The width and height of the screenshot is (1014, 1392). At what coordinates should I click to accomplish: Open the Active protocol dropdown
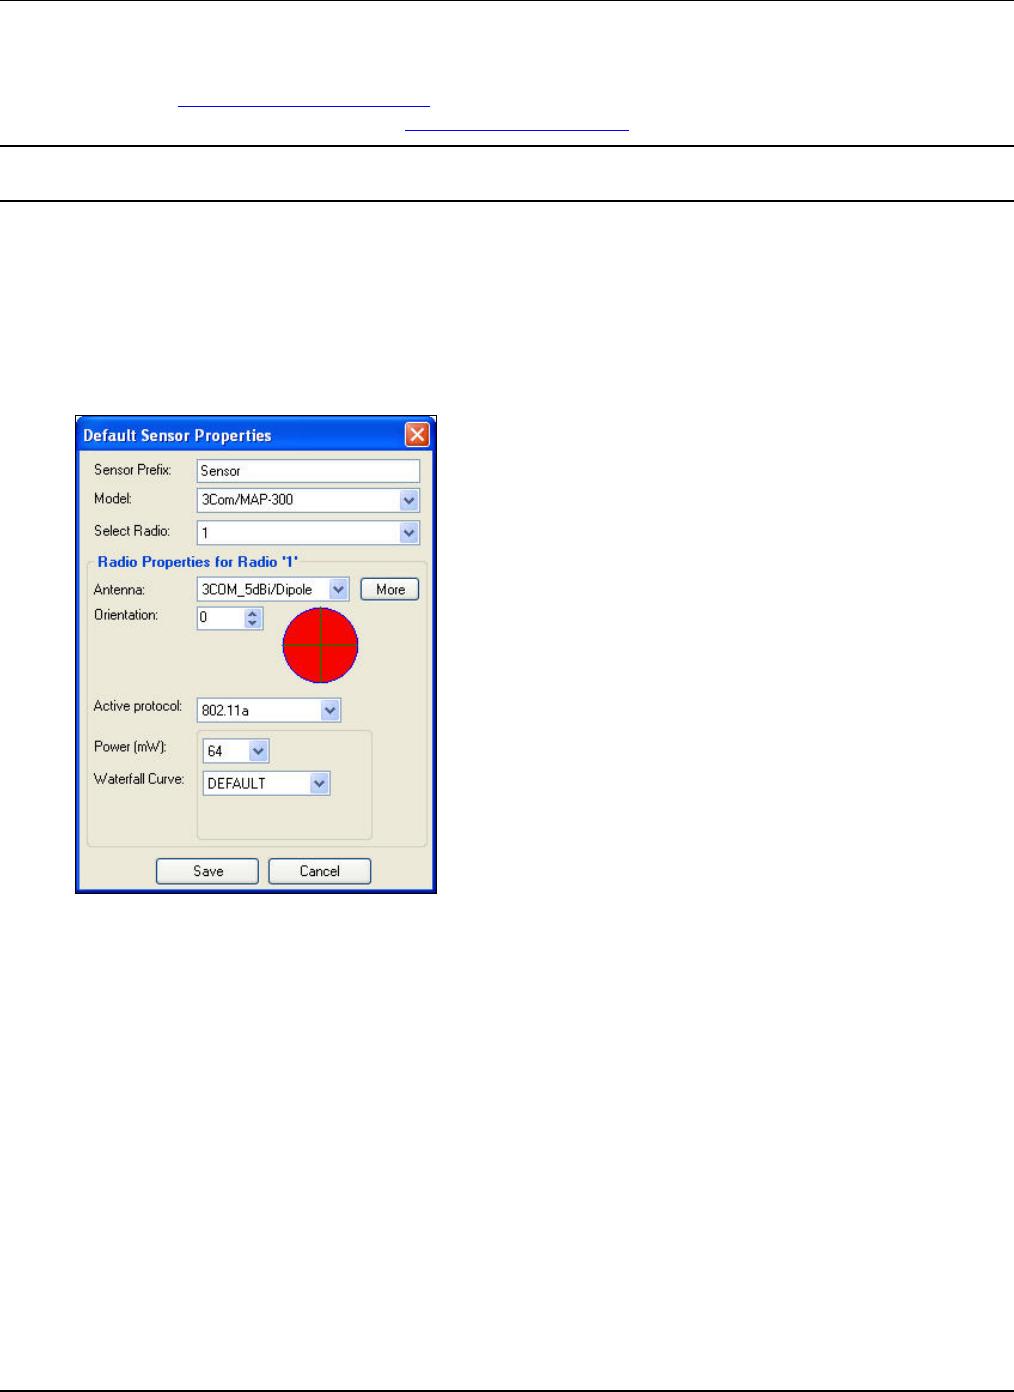[x=330, y=710]
